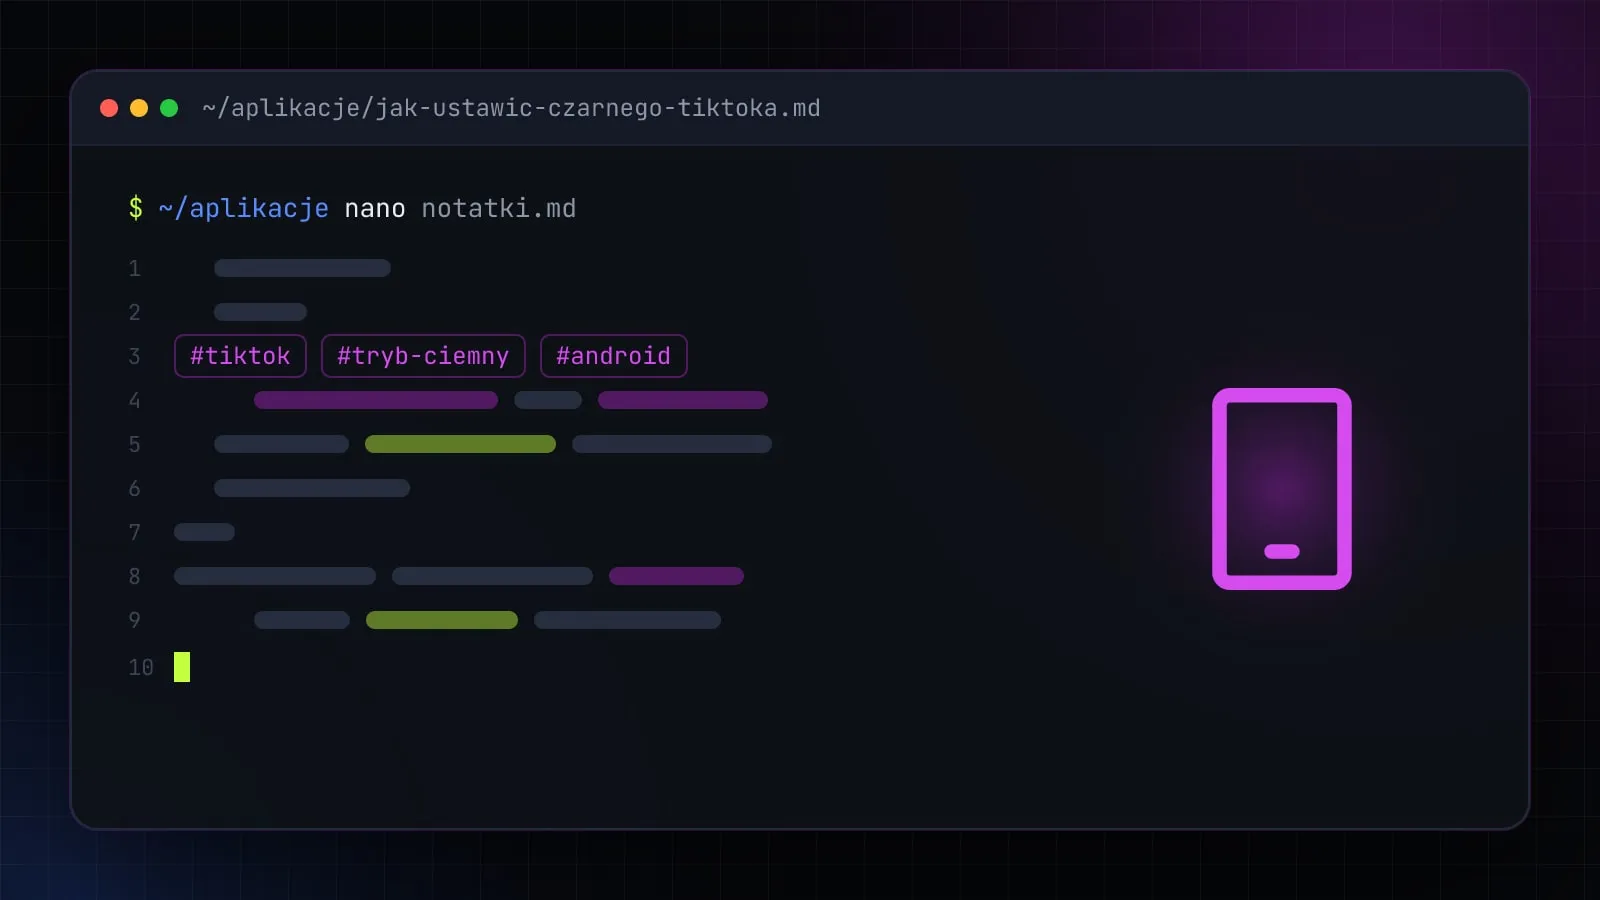Click the title bar file path text
1600x900 pixels.
(511, 108)
